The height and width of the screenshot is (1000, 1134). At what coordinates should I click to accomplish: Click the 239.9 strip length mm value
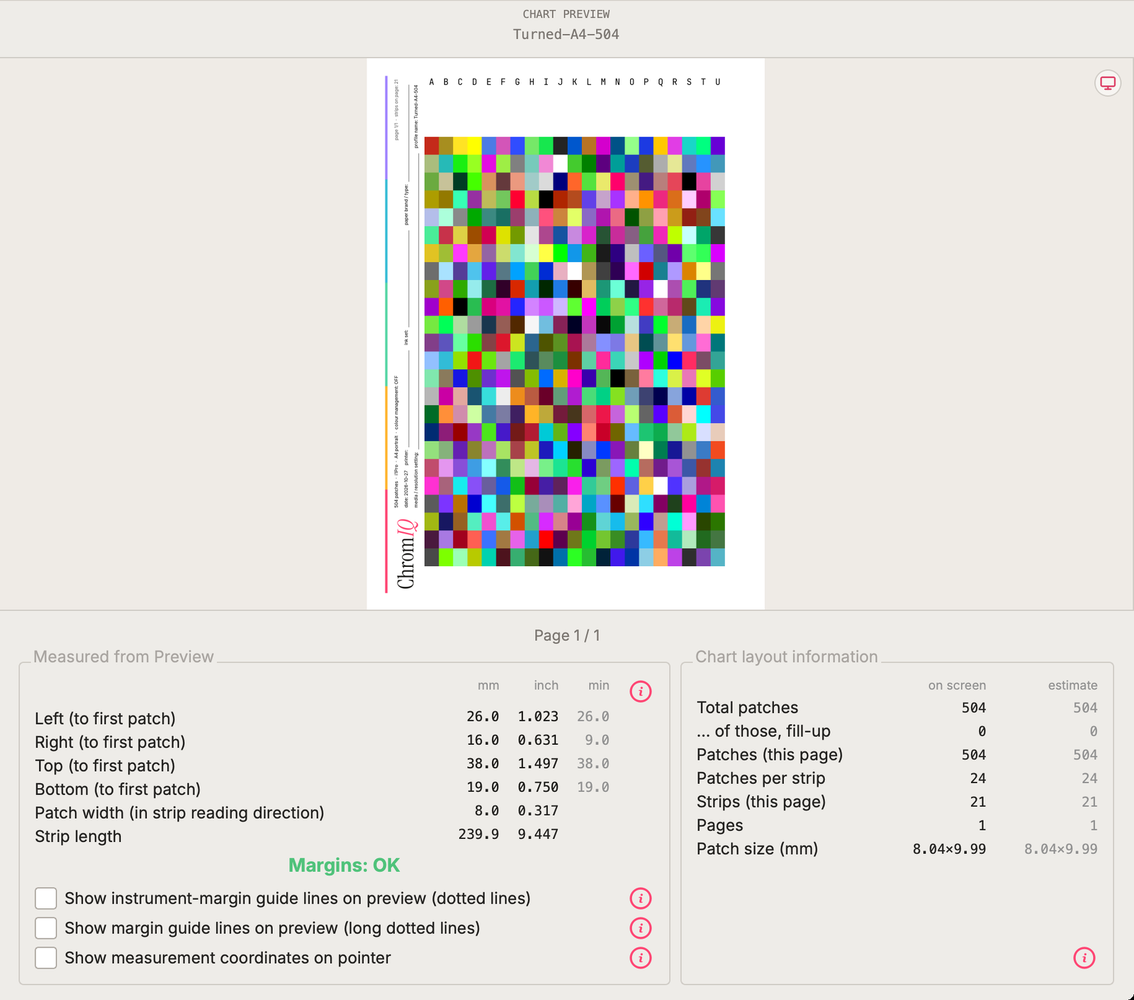point(478,834)
